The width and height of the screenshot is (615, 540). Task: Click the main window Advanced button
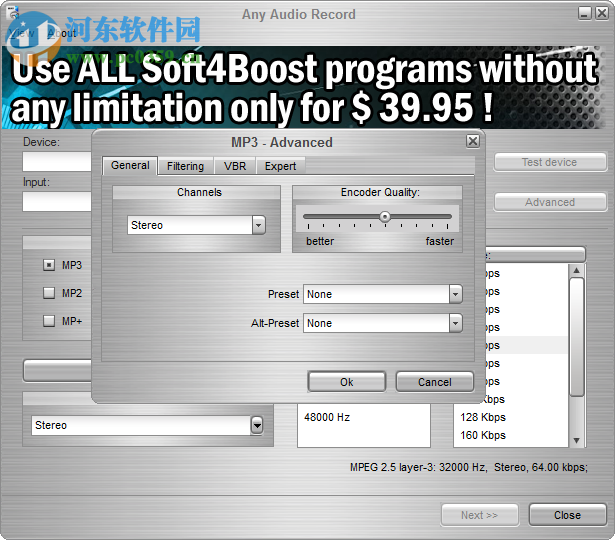550,202
